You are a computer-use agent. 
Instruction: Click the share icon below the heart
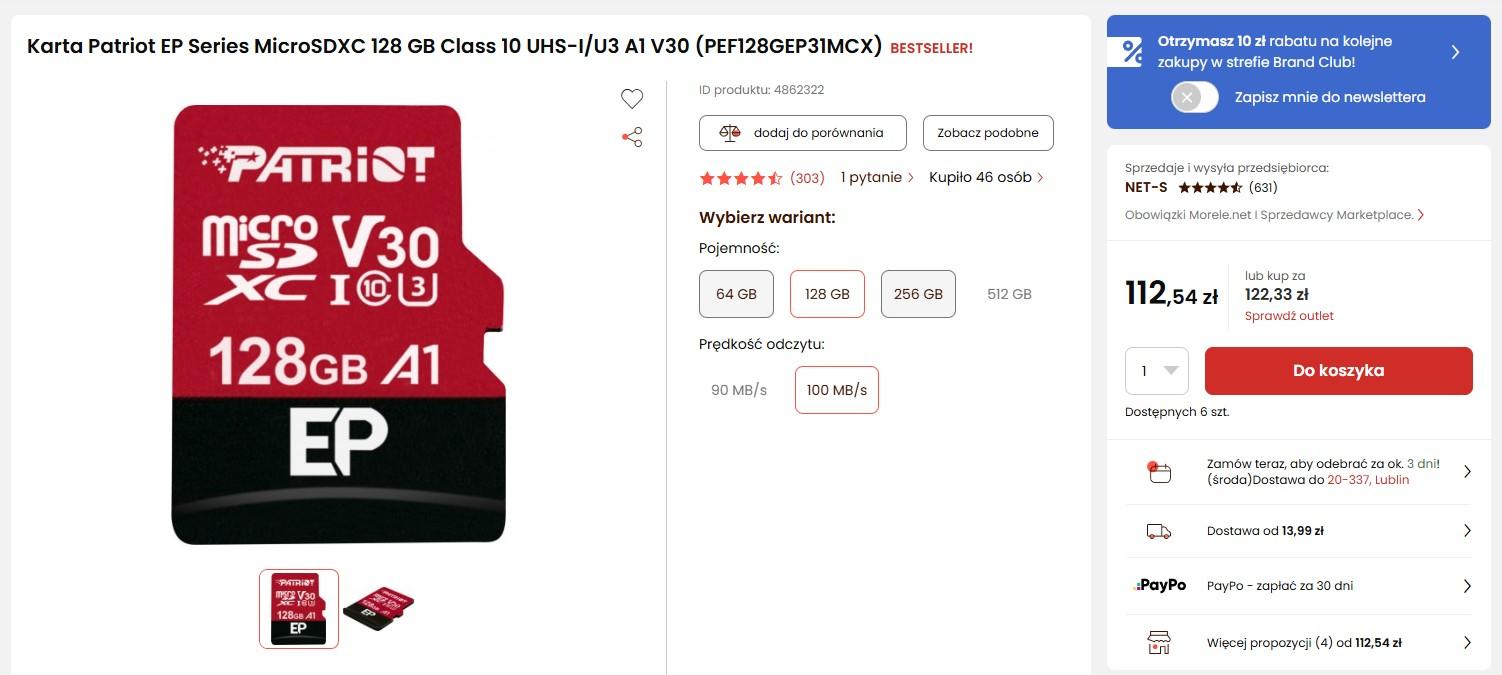coord(632,137)
